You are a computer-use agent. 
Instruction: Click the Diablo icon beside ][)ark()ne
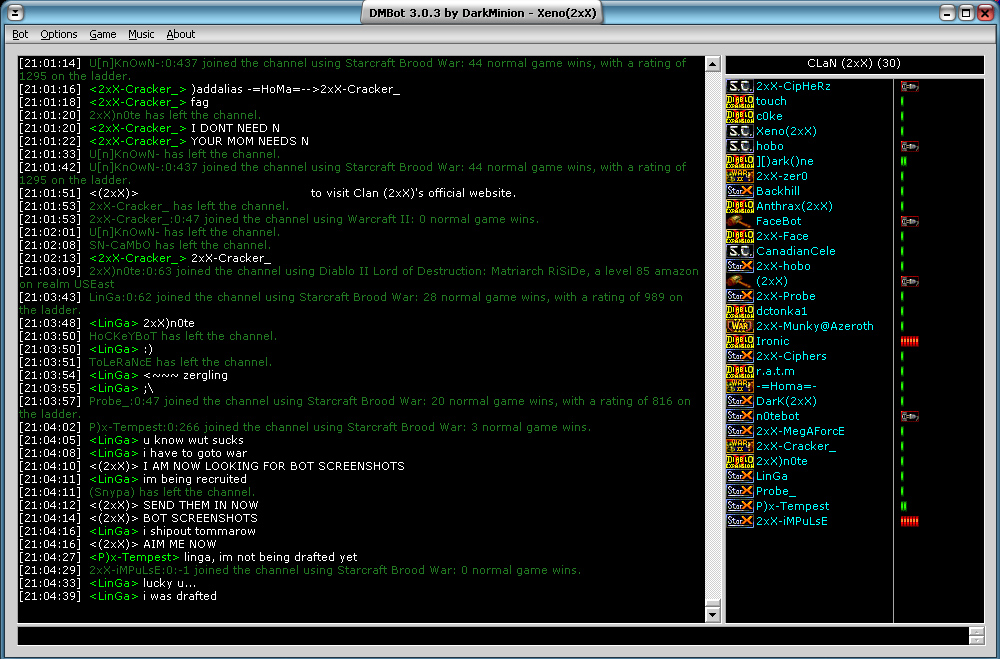click(x=740, y=161)
